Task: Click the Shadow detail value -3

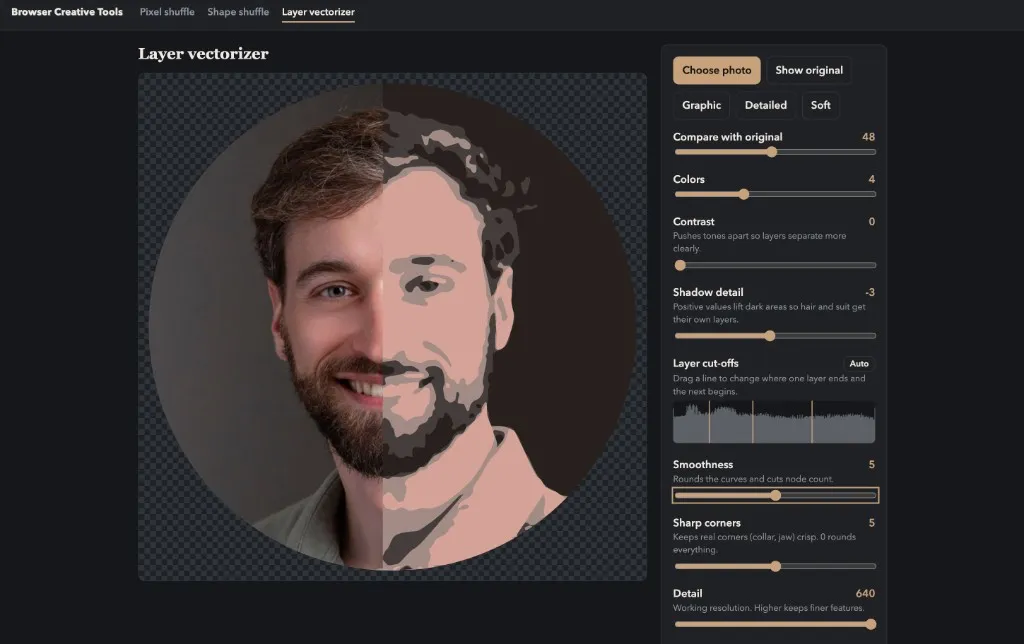Action: 869,293
